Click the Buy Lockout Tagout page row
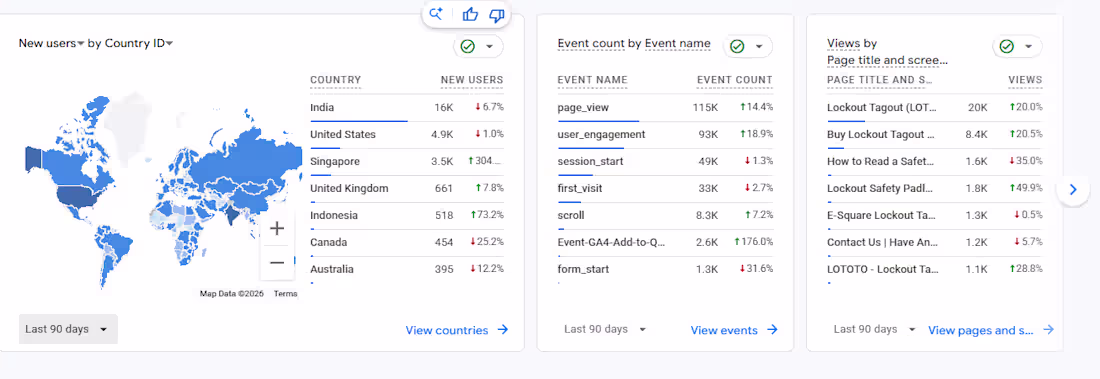This screenshot has width=1100, height=379. (x=934, y=135)
